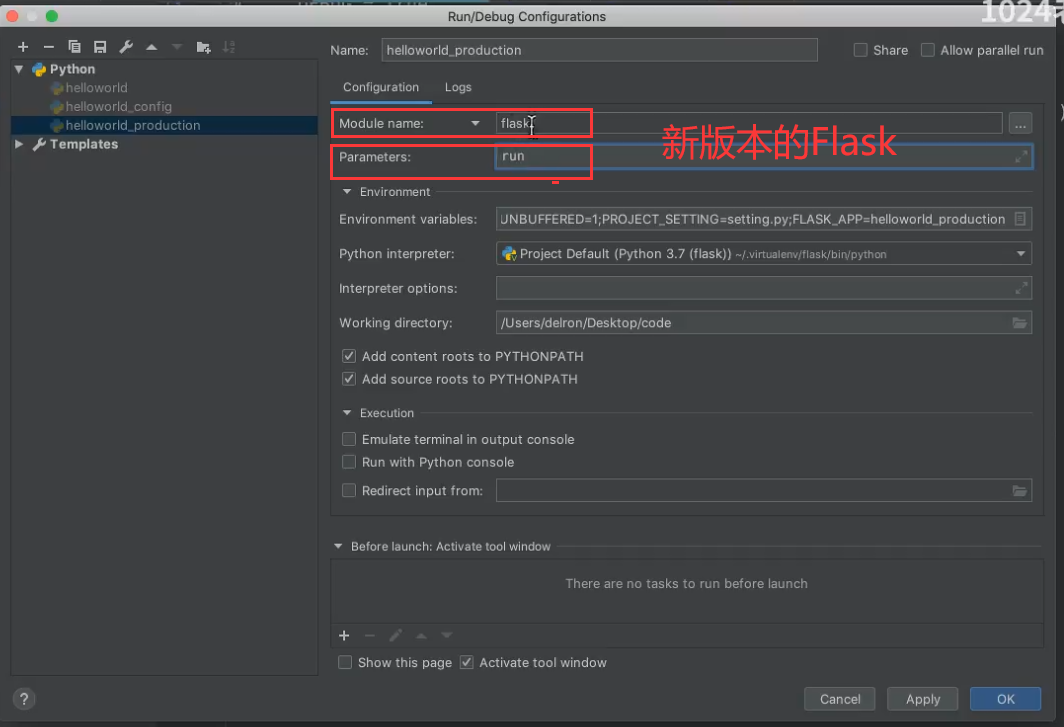1064x727 pixels.
Task: Expand the Templates tree node
Action: point(19,145)
